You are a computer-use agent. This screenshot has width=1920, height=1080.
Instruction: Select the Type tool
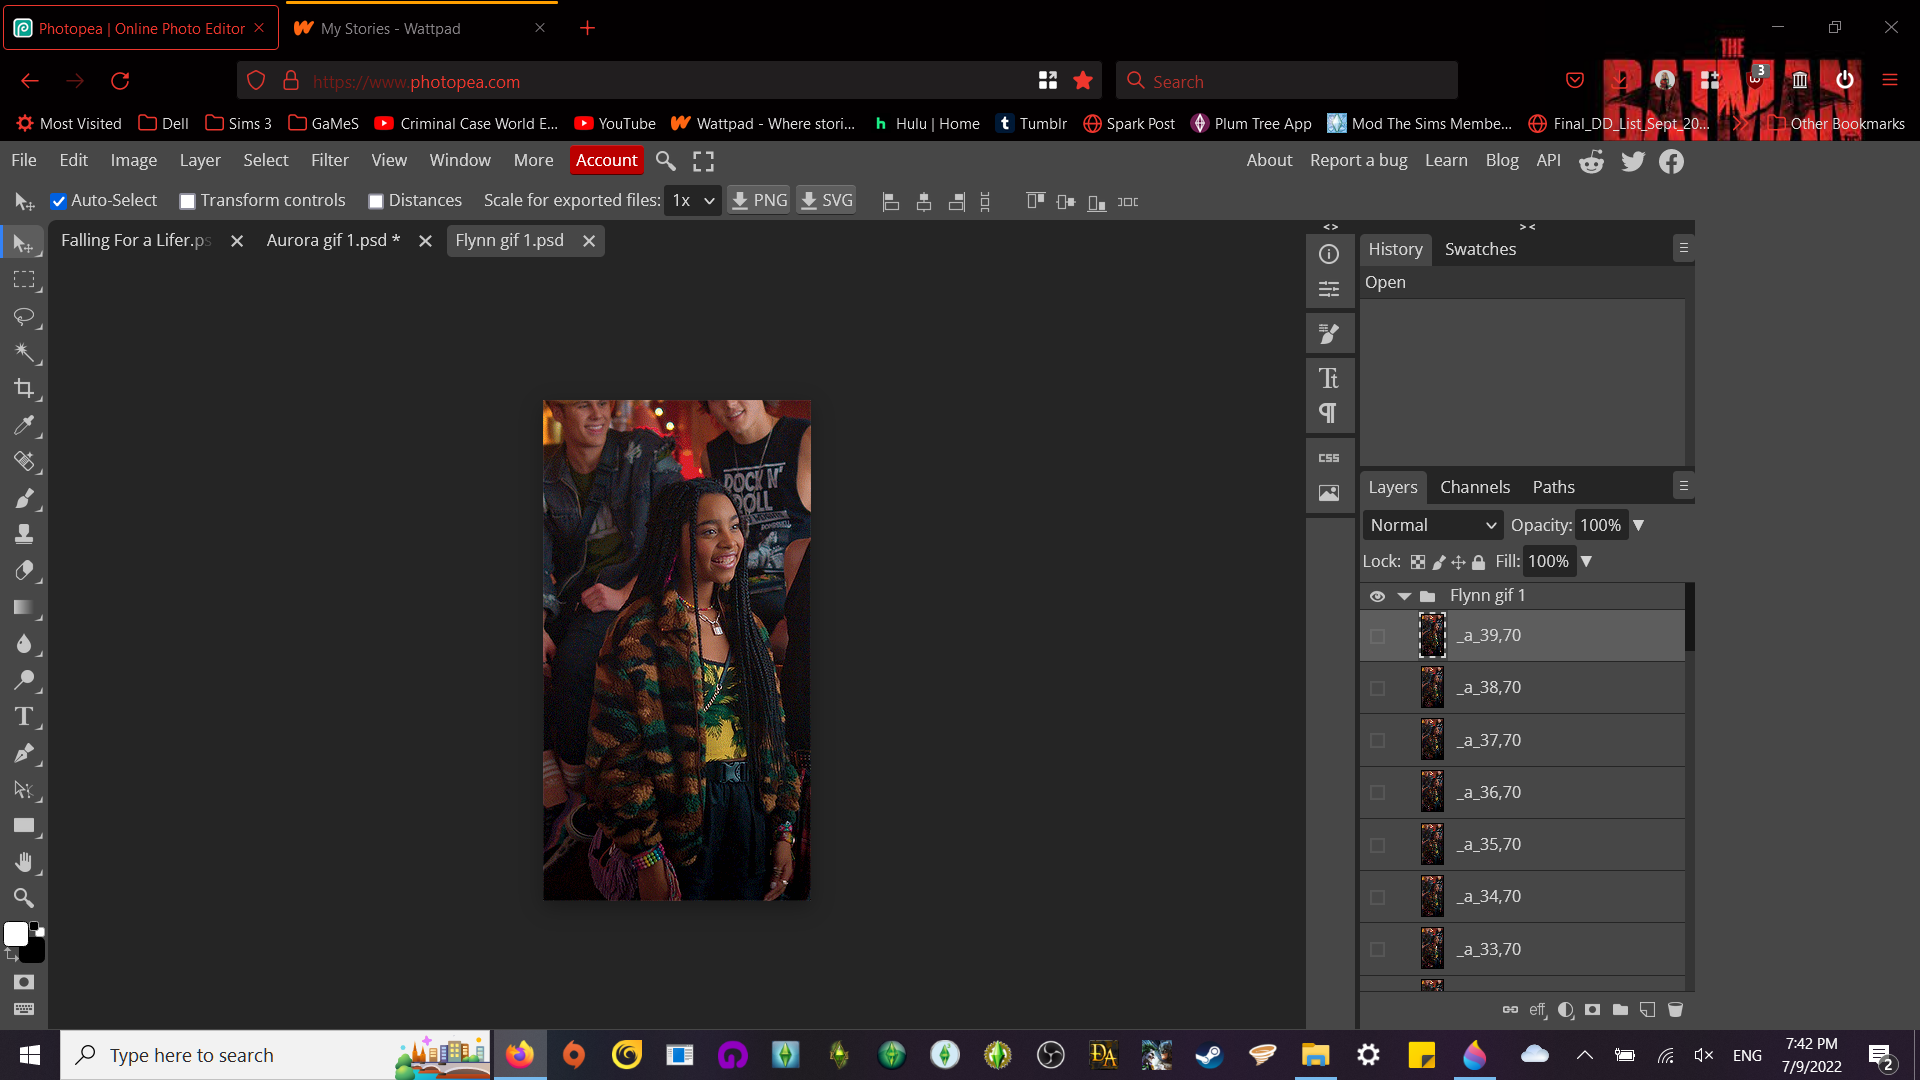tap(24, 717)
